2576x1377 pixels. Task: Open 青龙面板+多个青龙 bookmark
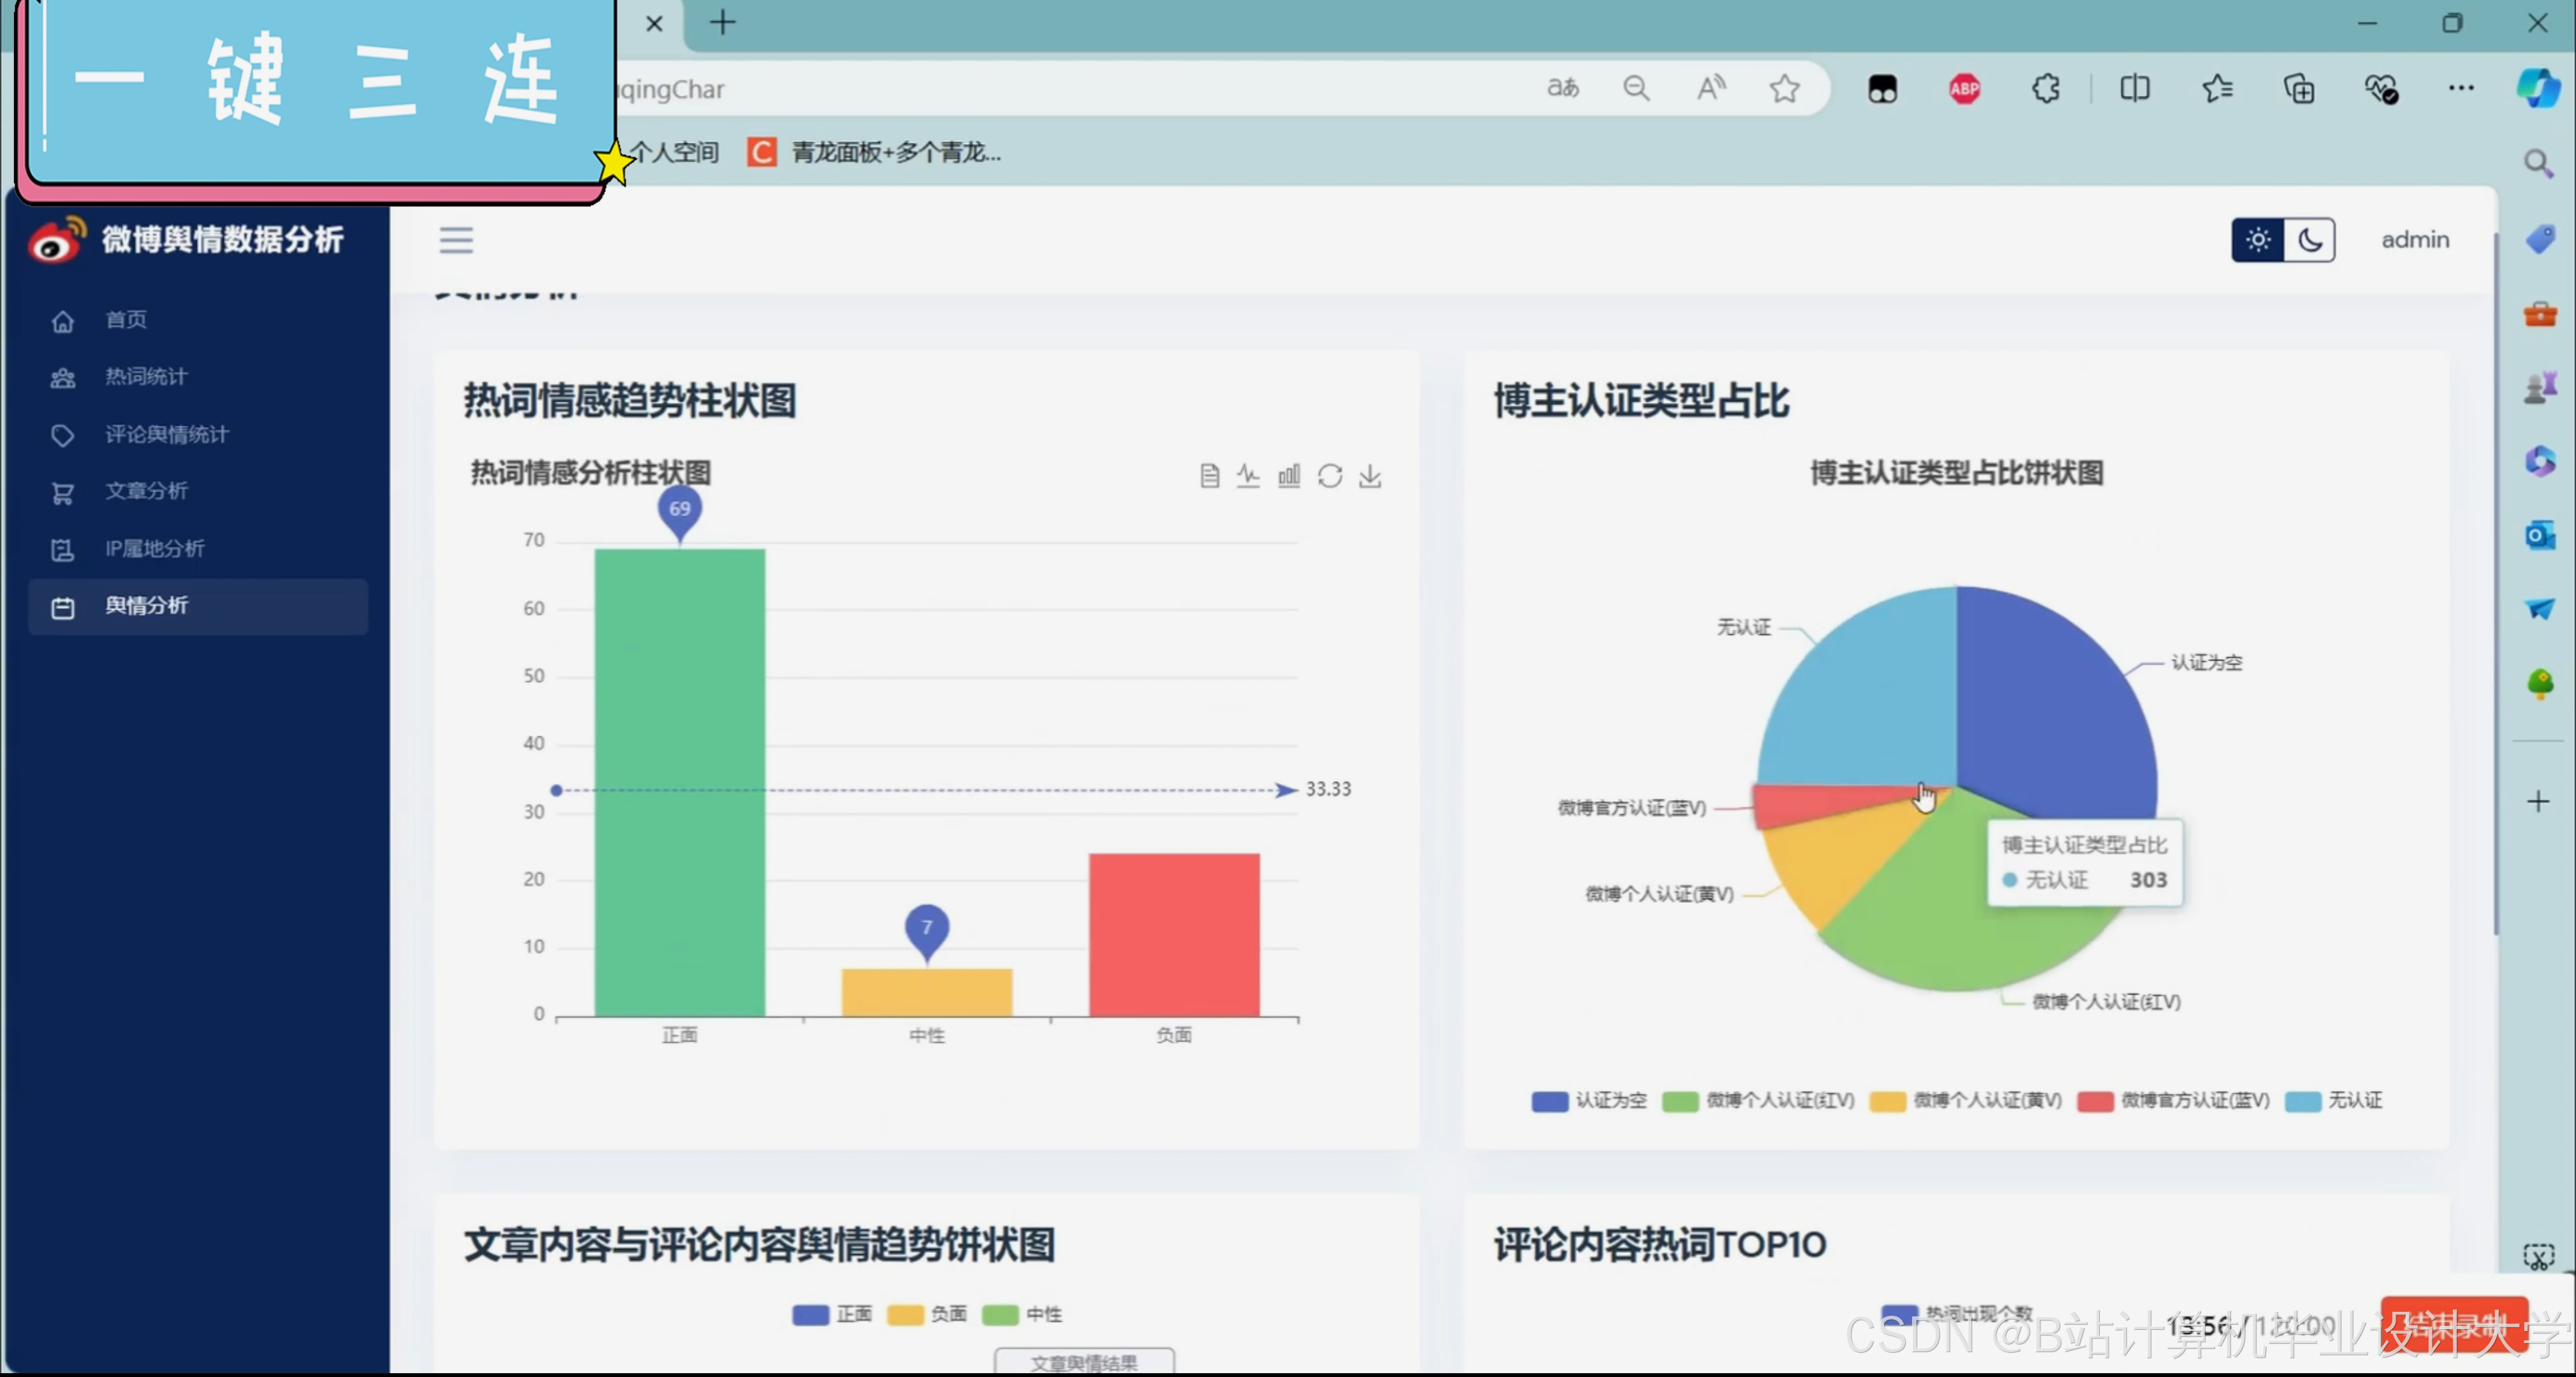[x=875, y=152]
